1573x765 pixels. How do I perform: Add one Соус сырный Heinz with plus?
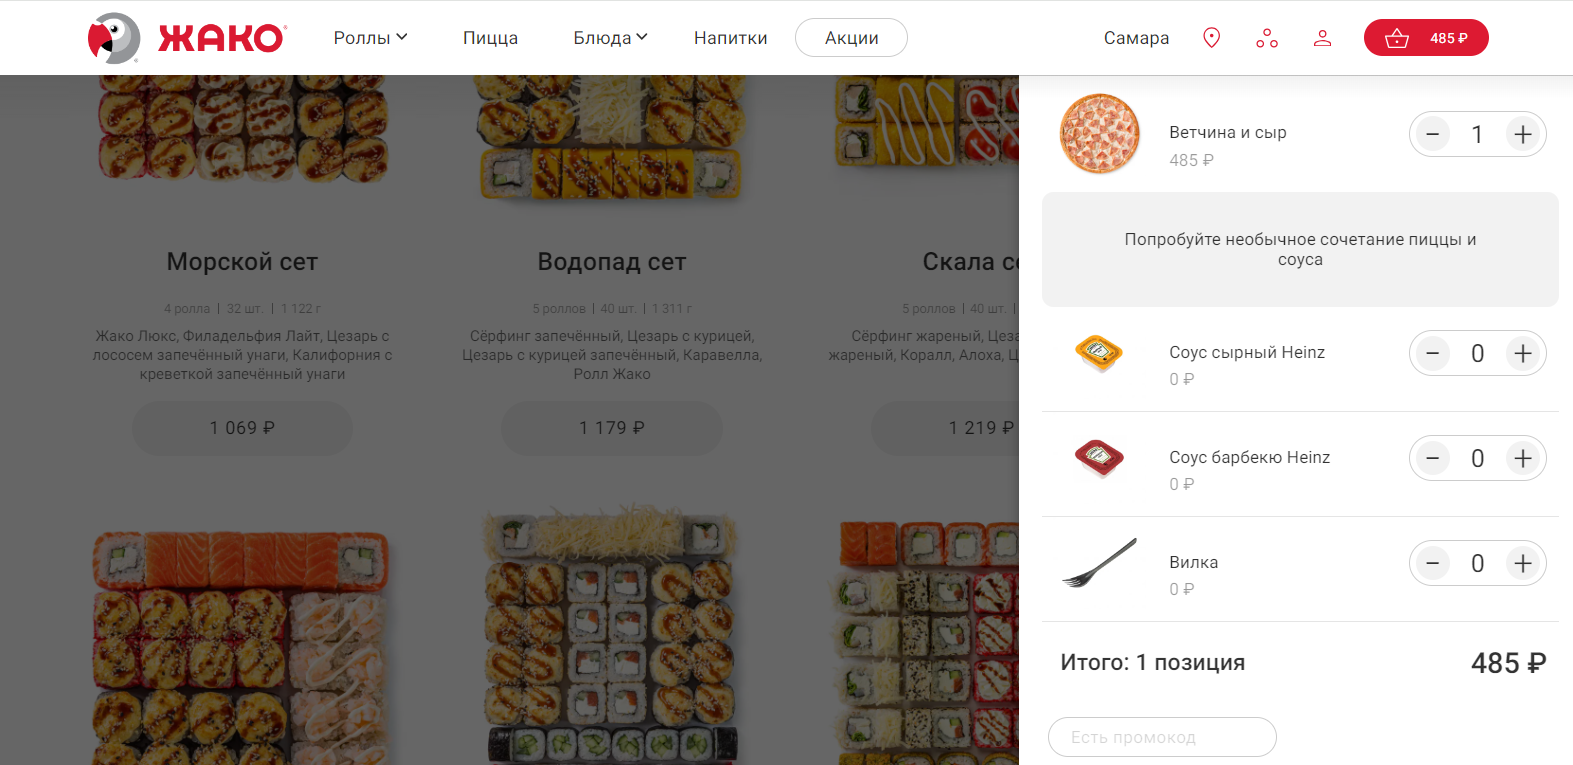tap(1523, 353)
